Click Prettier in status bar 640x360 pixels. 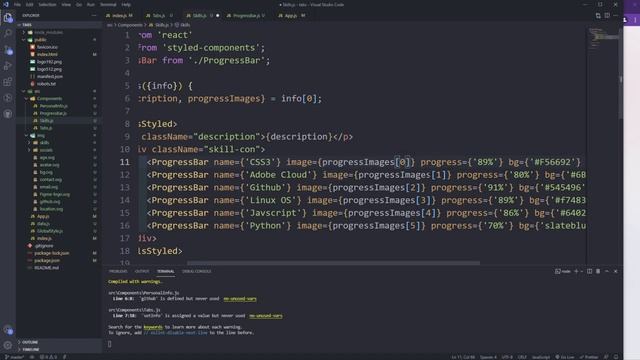pyautogui.click(x=589, y=357)
